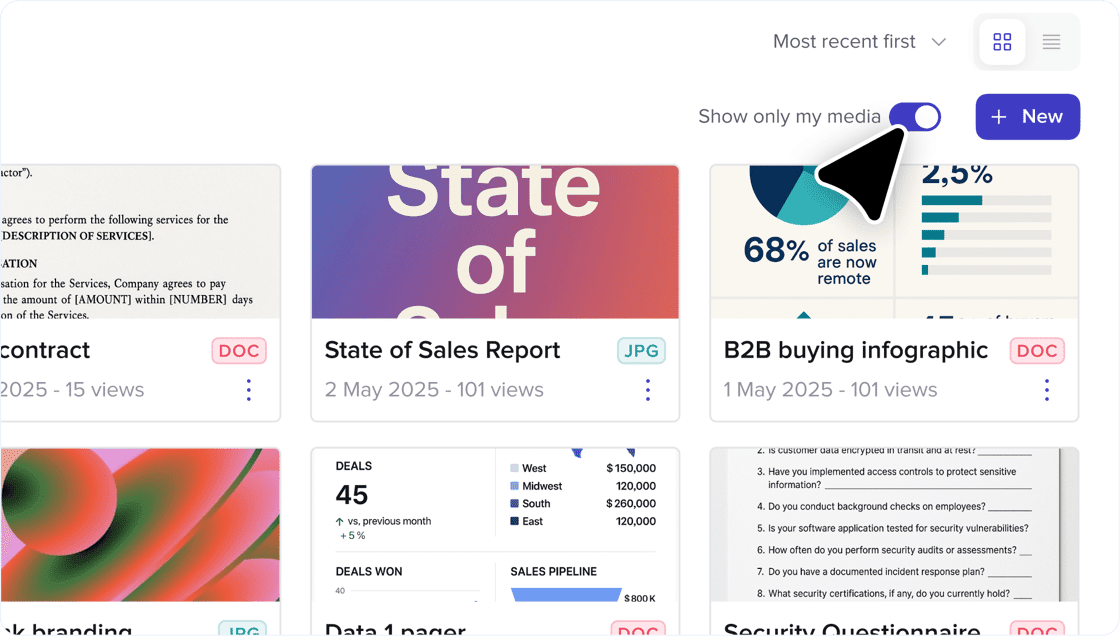Viewport: 1120px width, 636px height.
Task: Open the Most recent first sort dropdown
Action: (860, 42)
